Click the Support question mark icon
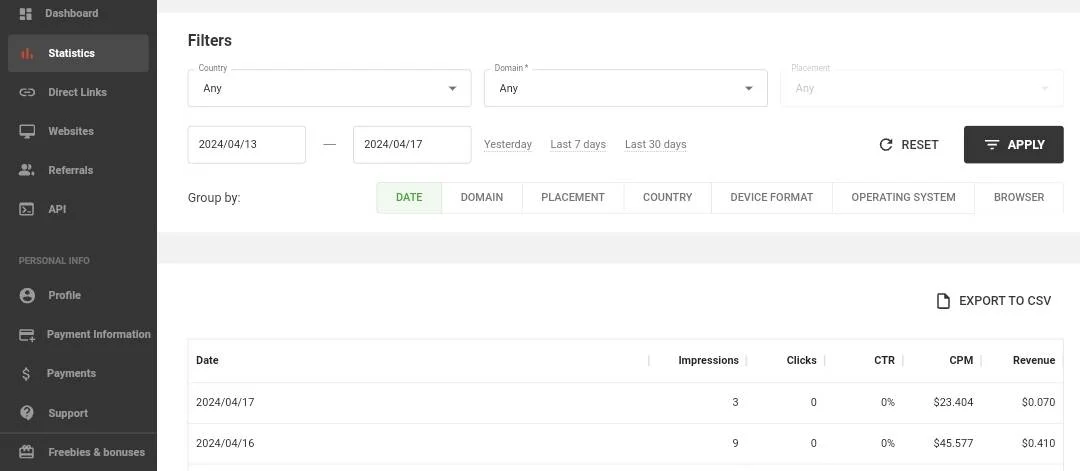The width and height of the screenshot is (1080, 471). click(x=27, y=413)
